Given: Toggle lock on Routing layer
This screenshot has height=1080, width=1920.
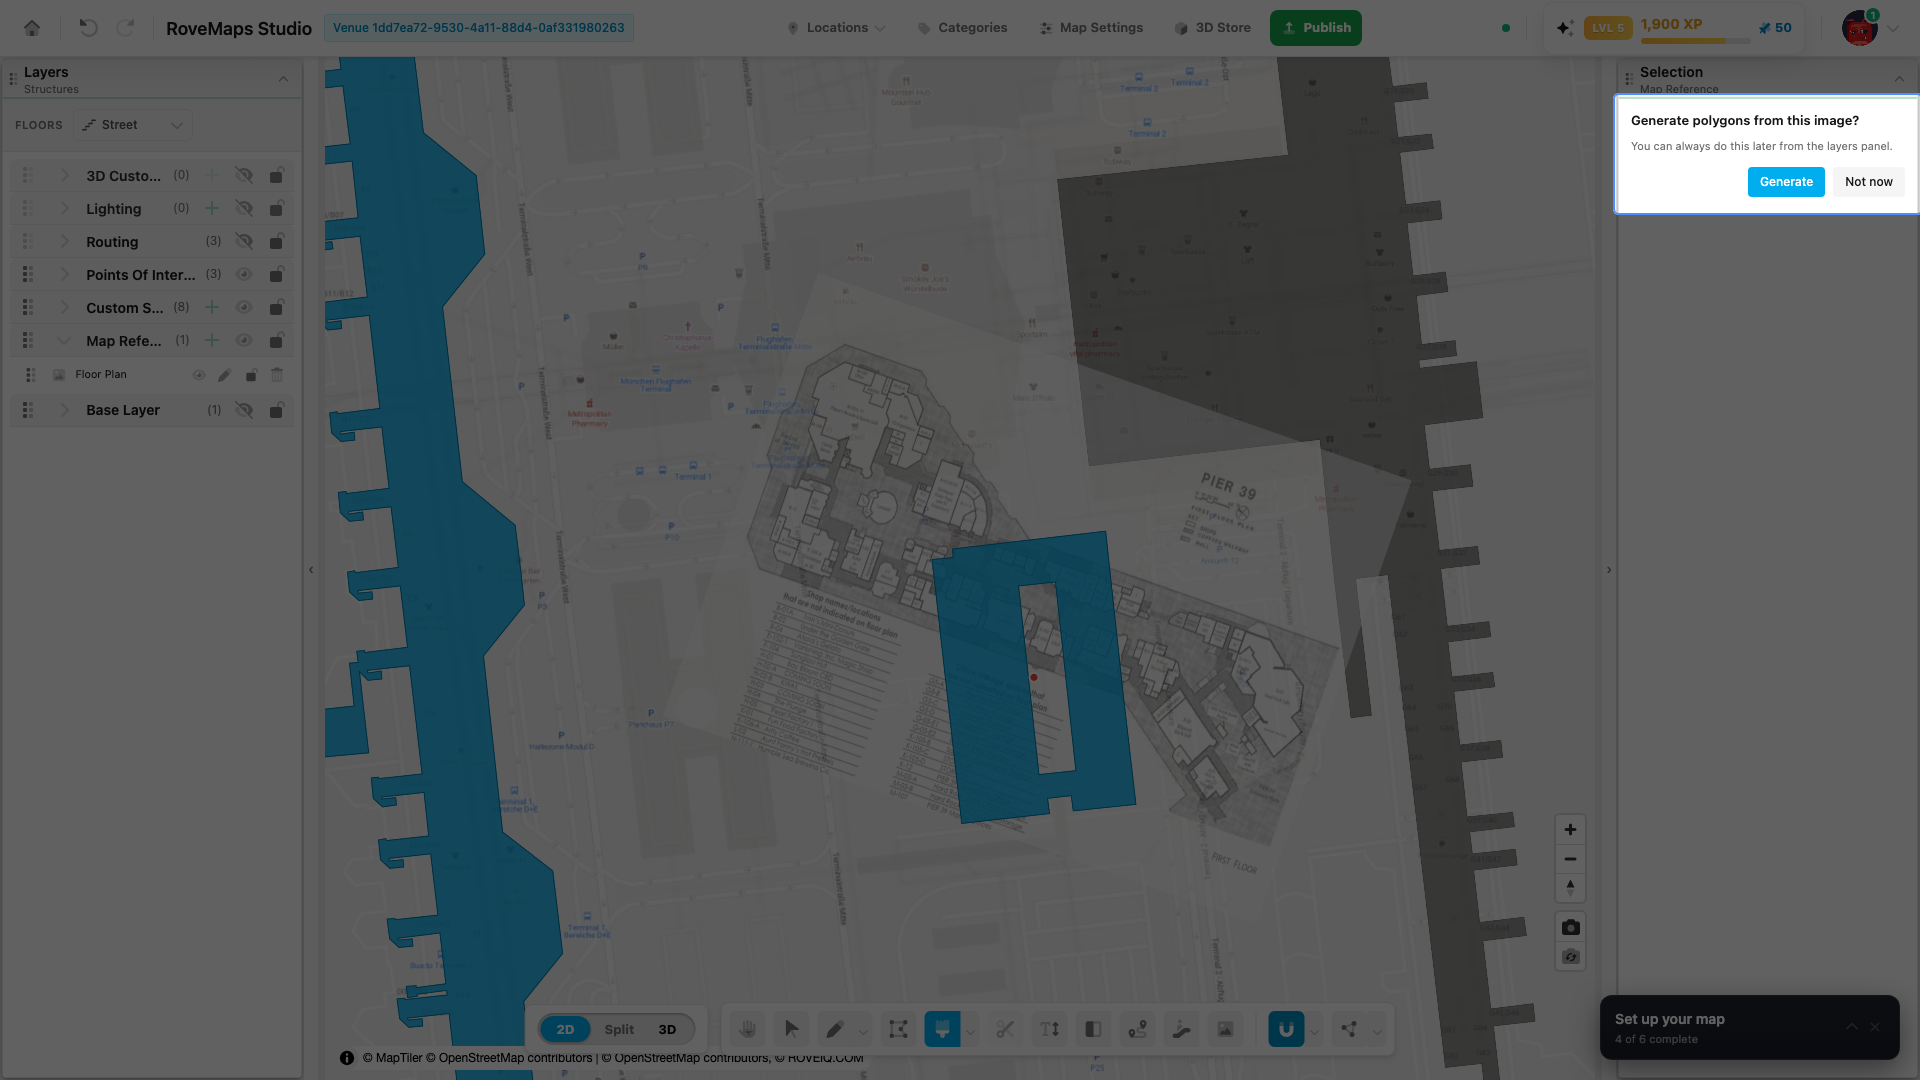Looking at the screenshot, I should [x=277, y=241].
